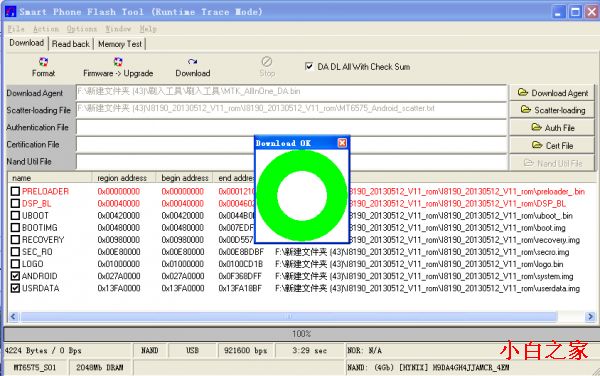This screenshot has width=600, height=376.
Task: Toggle DA DL All With Check Sum
Action: (x=309, y=66)
